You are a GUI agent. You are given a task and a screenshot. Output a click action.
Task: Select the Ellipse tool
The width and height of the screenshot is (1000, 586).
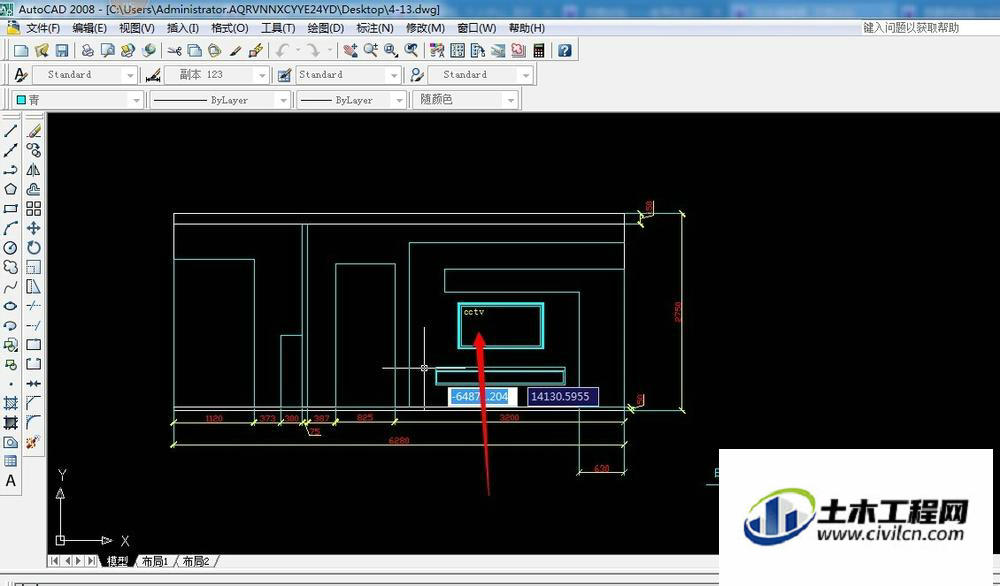(11, 306)
